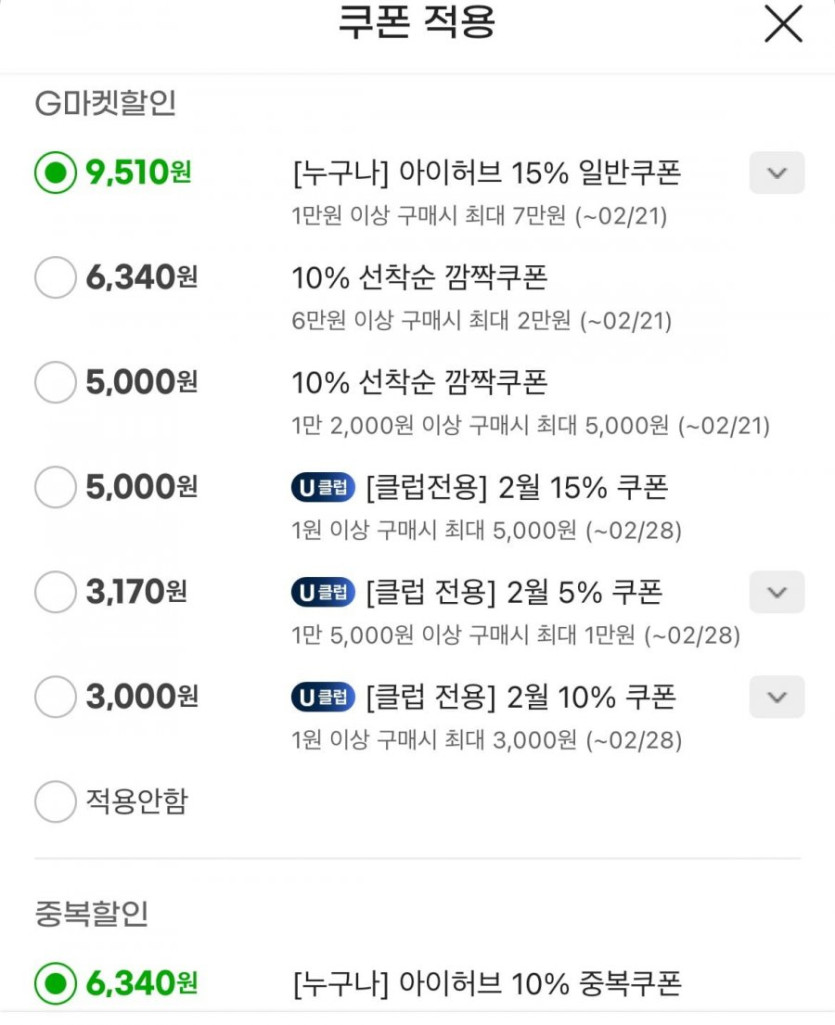Click the 중복할인 section heading
The image size is (835, 1025).
(x=92, y=912)
